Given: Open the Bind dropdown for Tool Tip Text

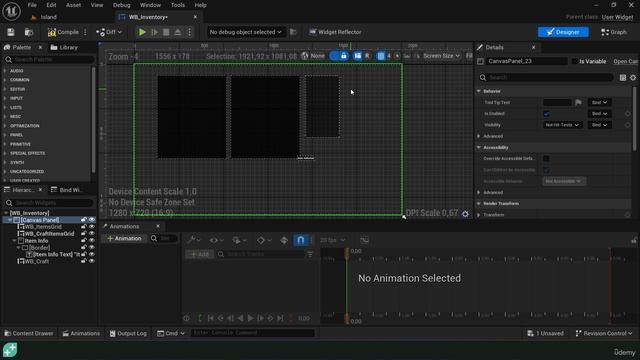Looking at the screenshot, I should tap(599, 102).
